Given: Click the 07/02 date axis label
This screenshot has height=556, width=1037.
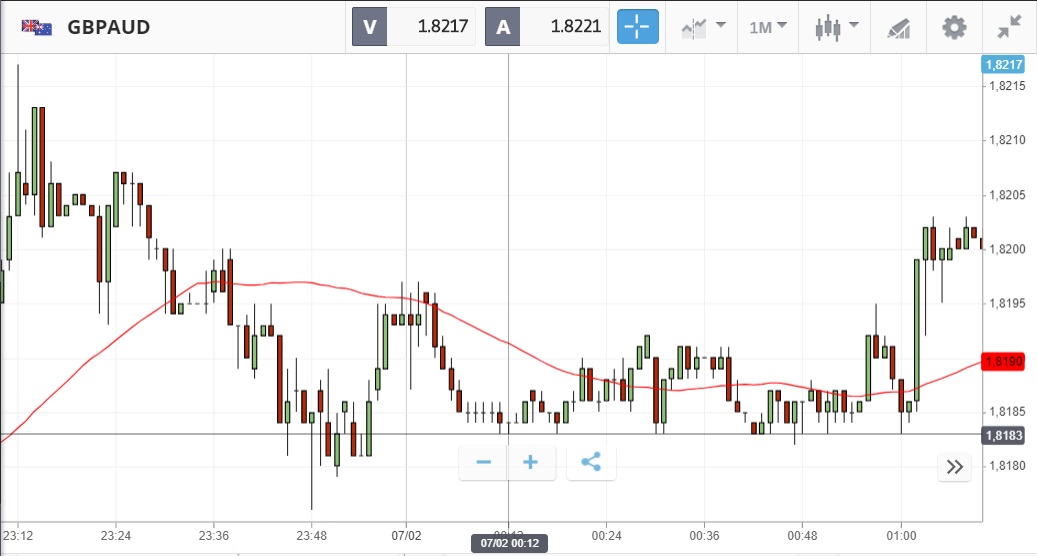Looking at the screenshot, I should click(x=406, y=536).
